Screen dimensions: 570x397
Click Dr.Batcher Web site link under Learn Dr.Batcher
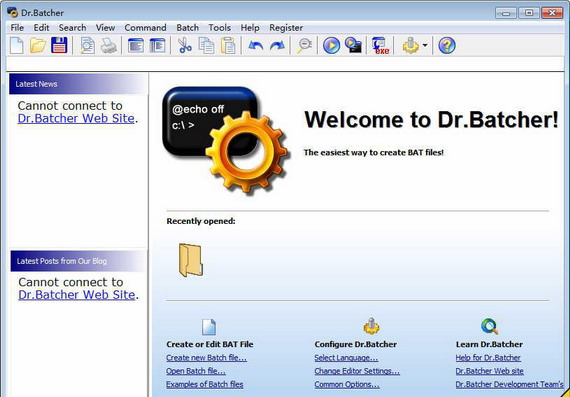(489, 371)
